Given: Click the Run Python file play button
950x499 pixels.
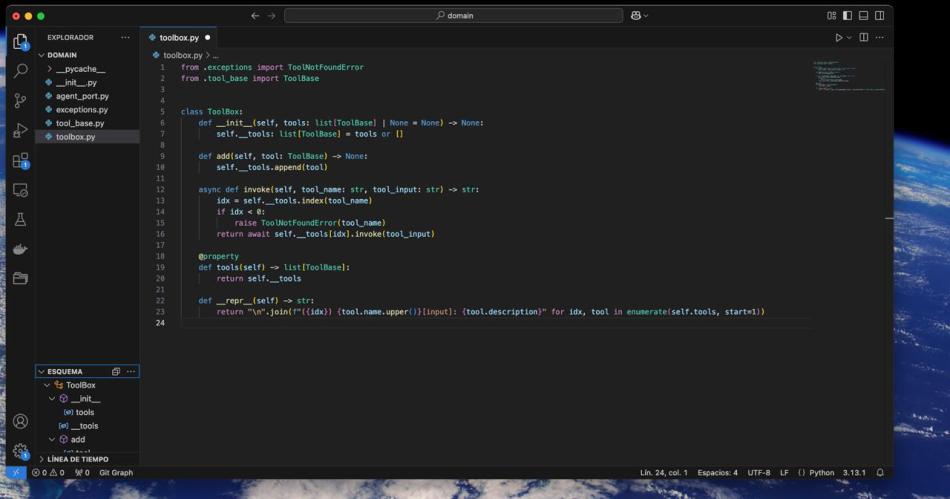Looking at the screenshot, I should pyautogui.click(x=838, y=38).
